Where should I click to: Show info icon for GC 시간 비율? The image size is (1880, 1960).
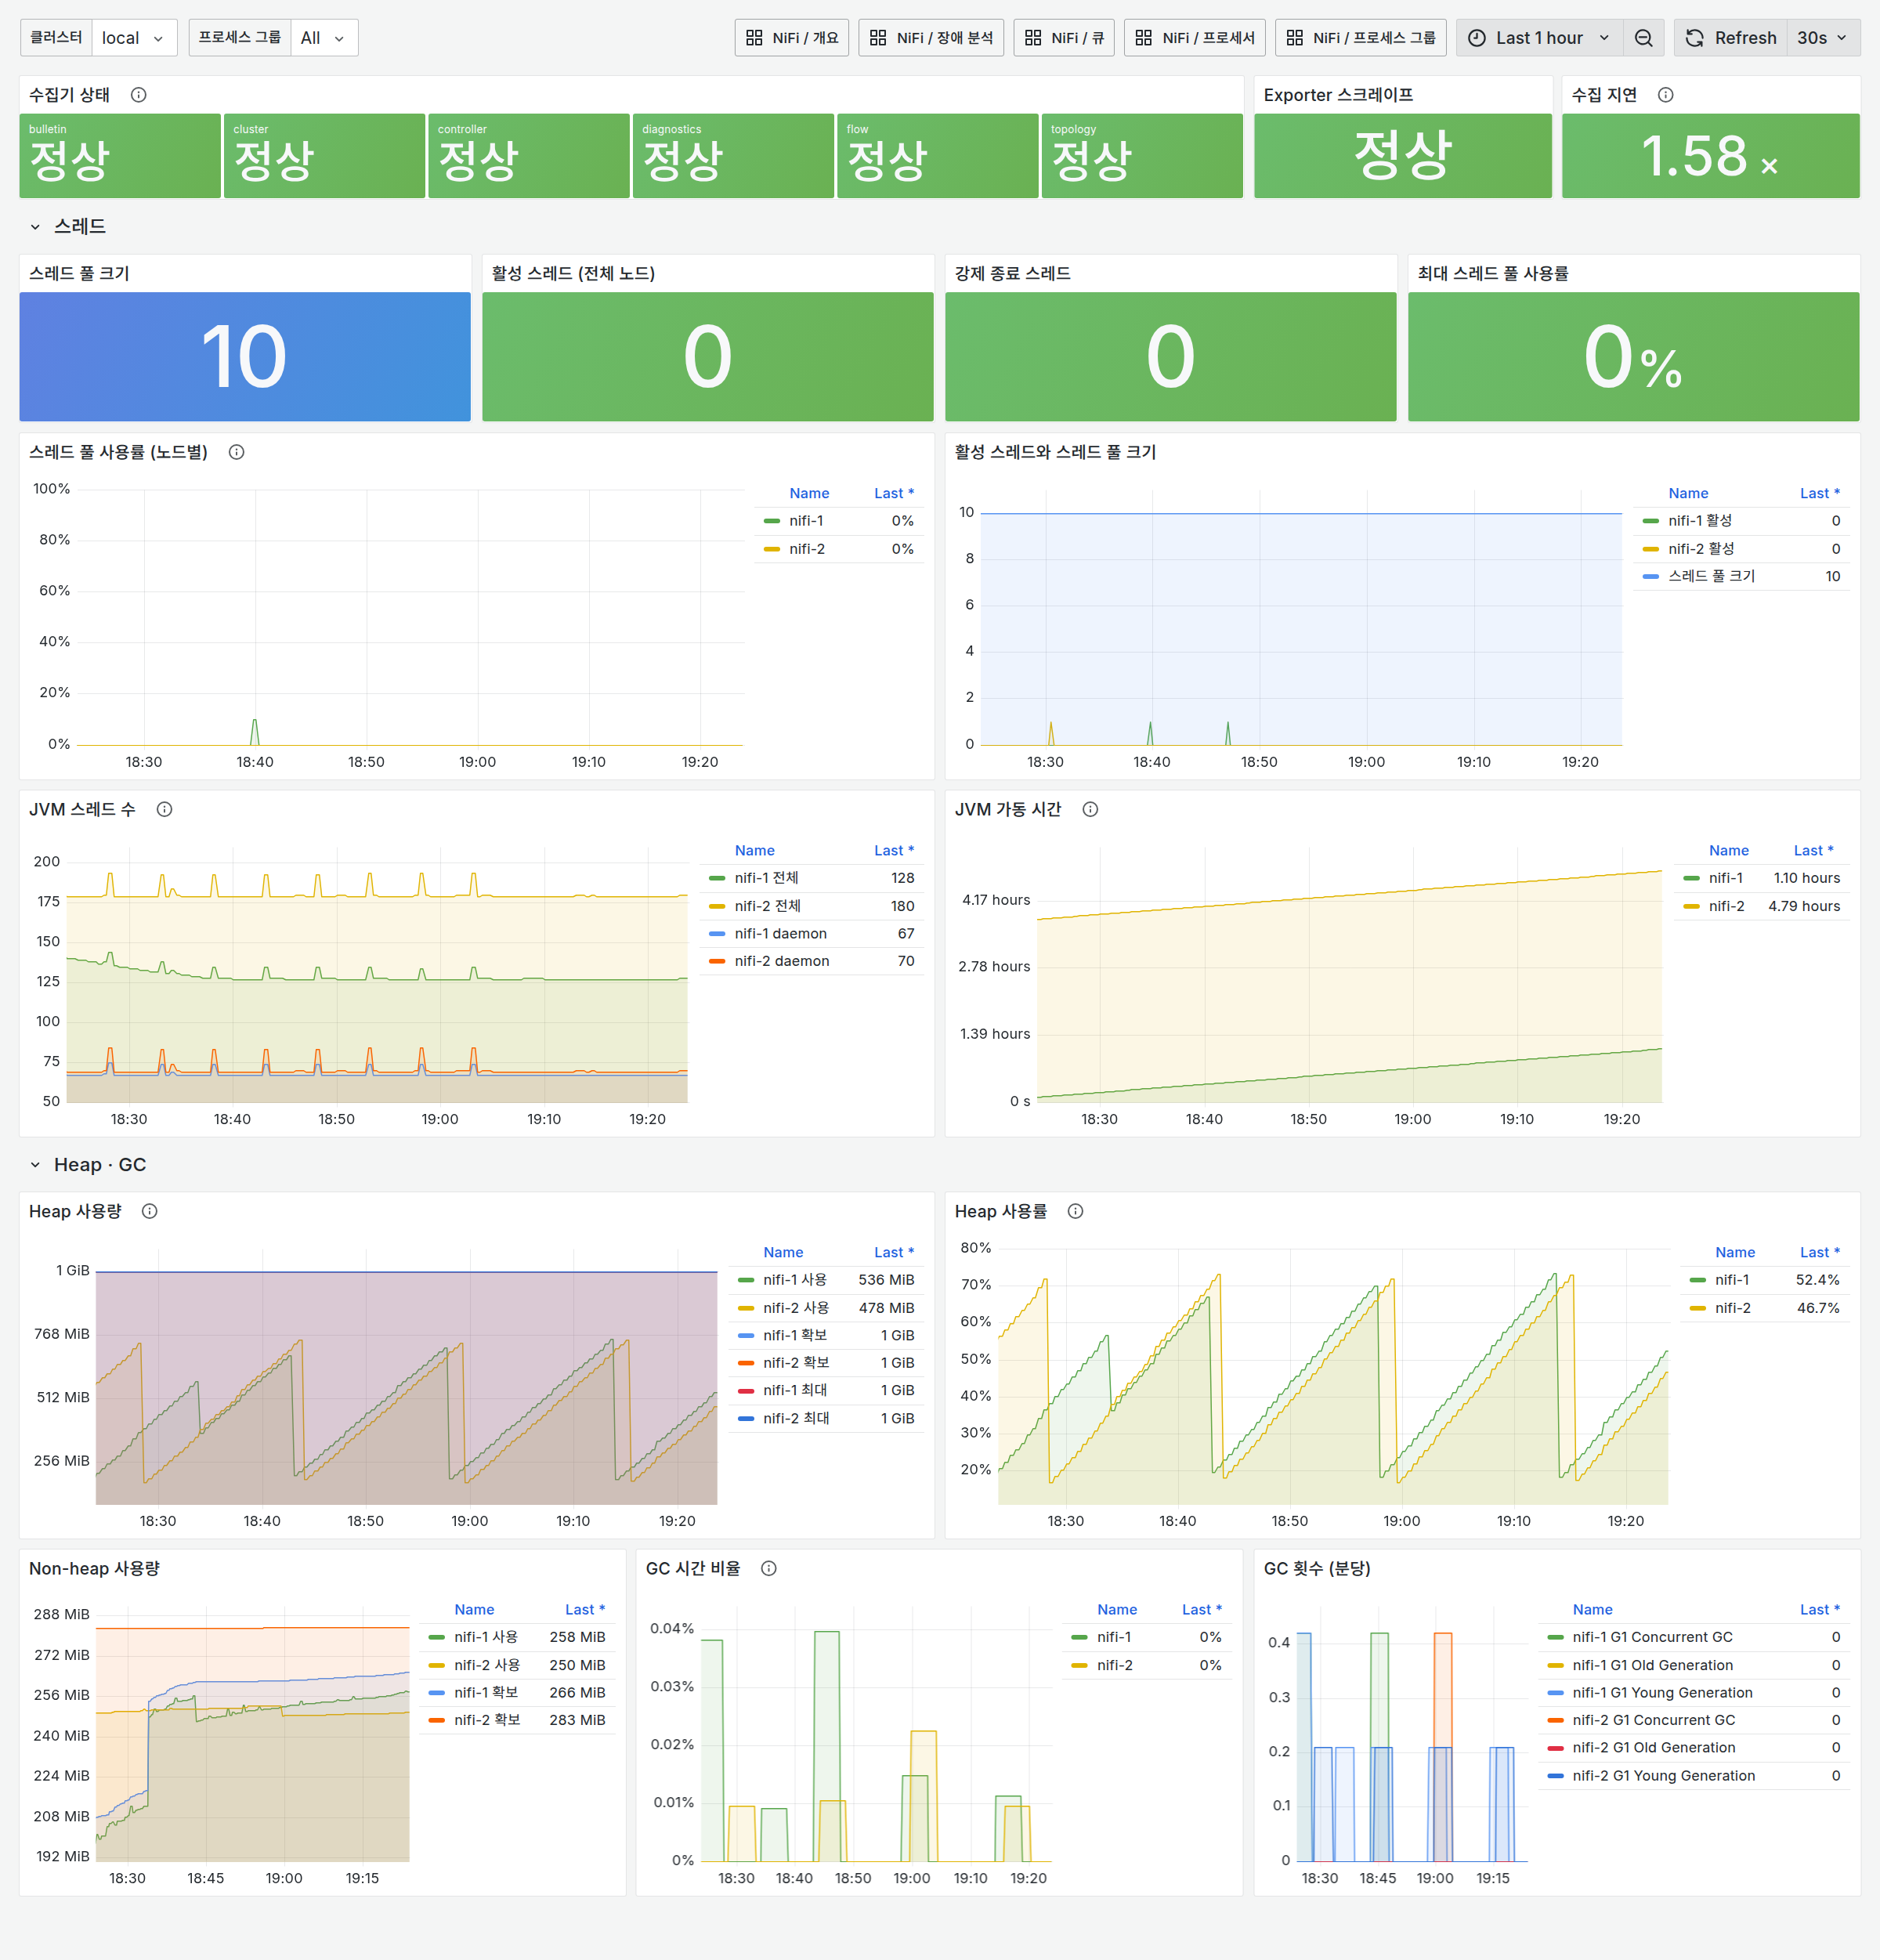[769, 1568]
